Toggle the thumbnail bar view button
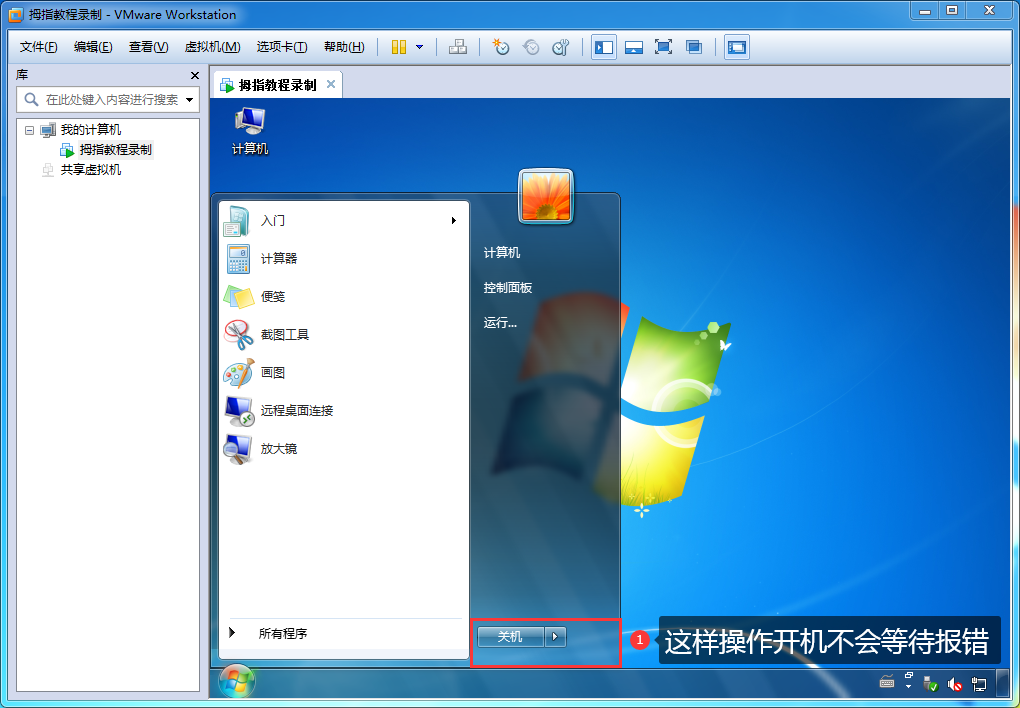Viewport: 1020px width, 708px height. pyautogui.click(x=633, y=47)
